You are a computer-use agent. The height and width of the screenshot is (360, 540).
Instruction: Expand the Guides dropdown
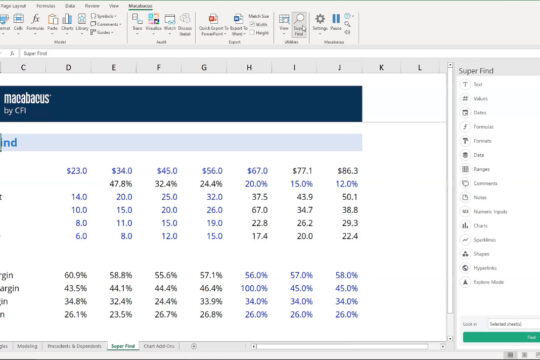[x=102, y=32]
